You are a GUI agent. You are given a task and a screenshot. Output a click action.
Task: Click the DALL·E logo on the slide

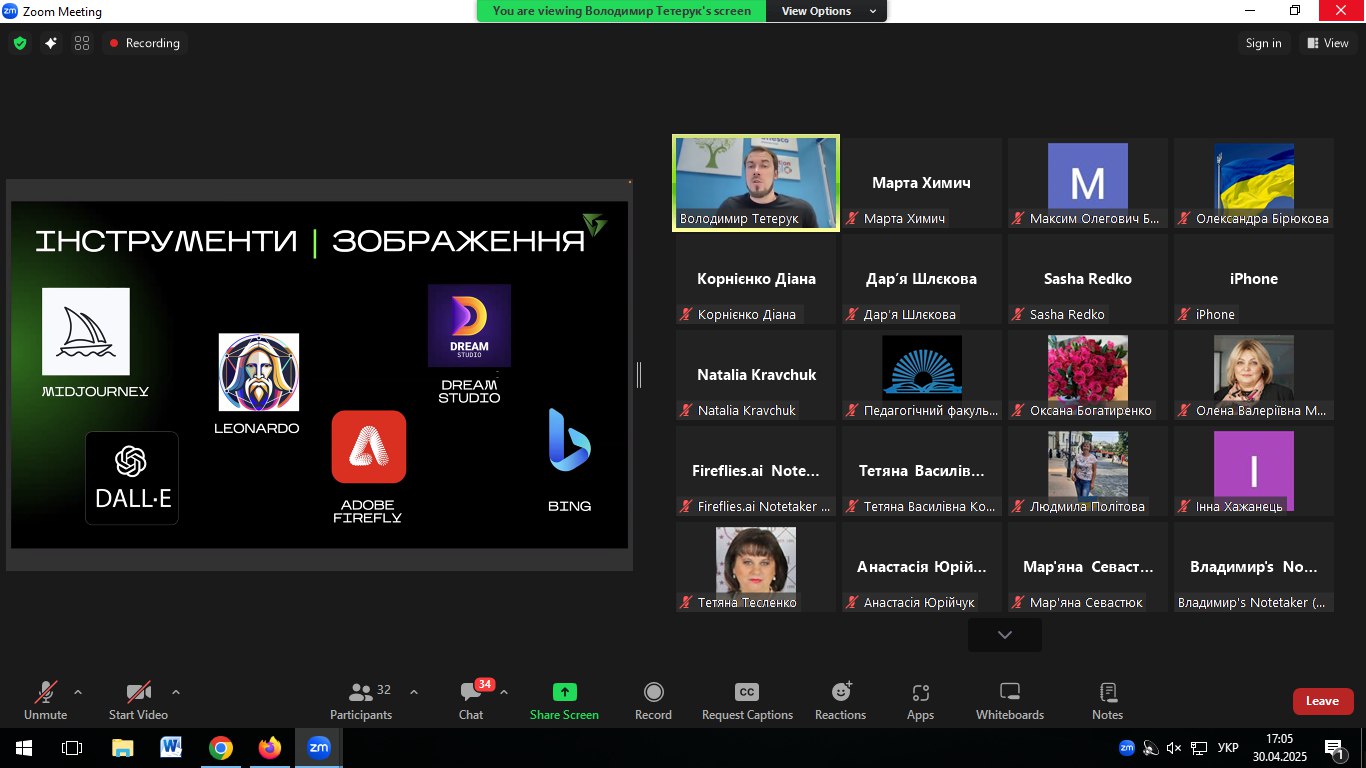point(132,478)
